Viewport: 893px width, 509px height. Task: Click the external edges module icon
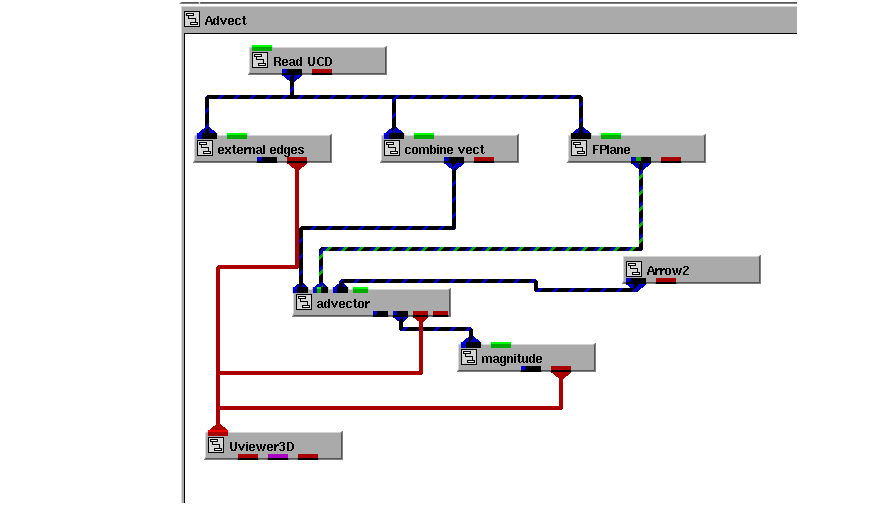[x=204, y=149]
